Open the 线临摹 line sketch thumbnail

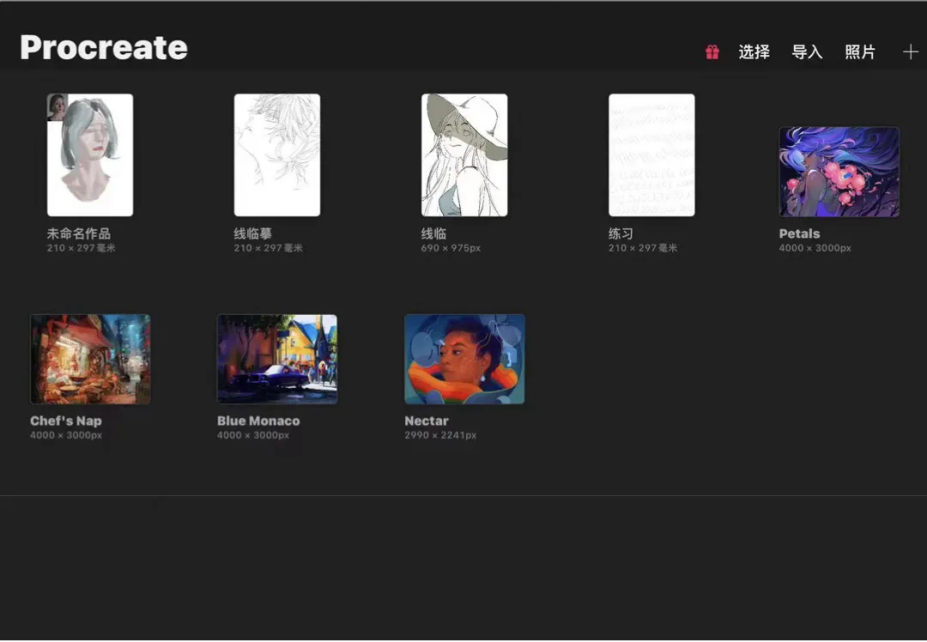(x=277, y=155)
